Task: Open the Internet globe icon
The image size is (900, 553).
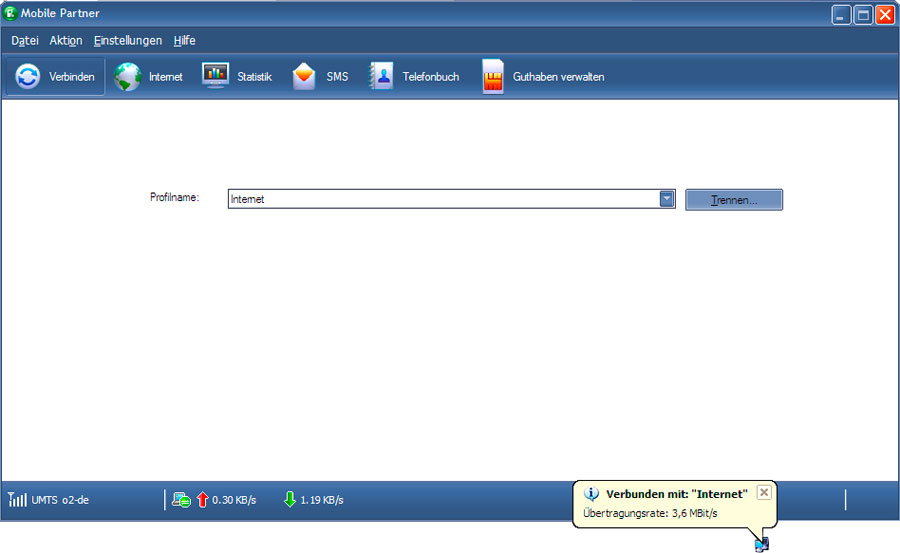Action: [127, 76]
